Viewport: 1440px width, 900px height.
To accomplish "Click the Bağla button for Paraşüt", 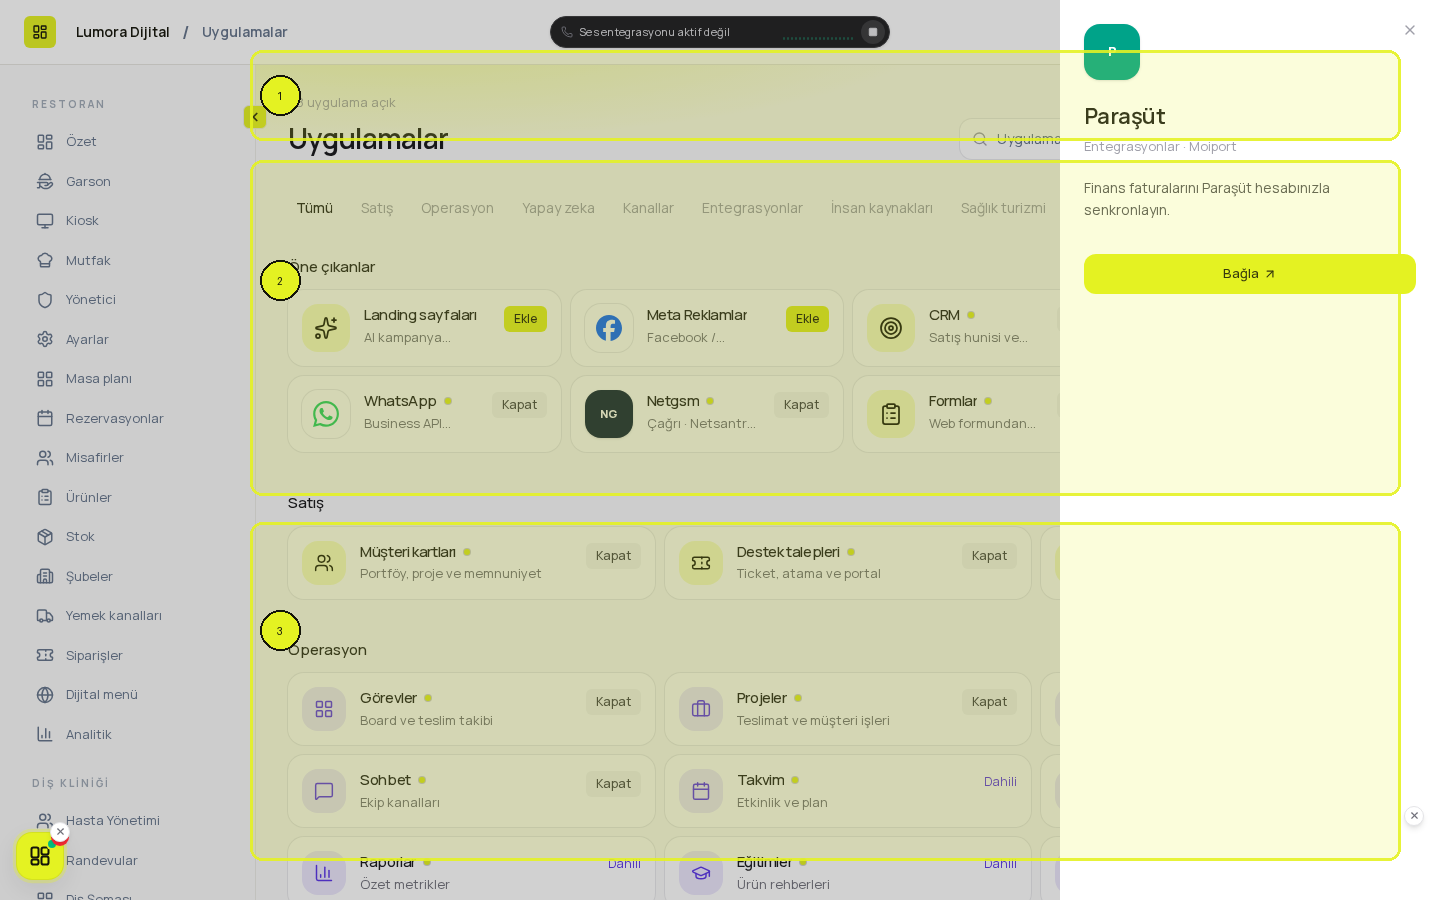I will (1250, 274).
